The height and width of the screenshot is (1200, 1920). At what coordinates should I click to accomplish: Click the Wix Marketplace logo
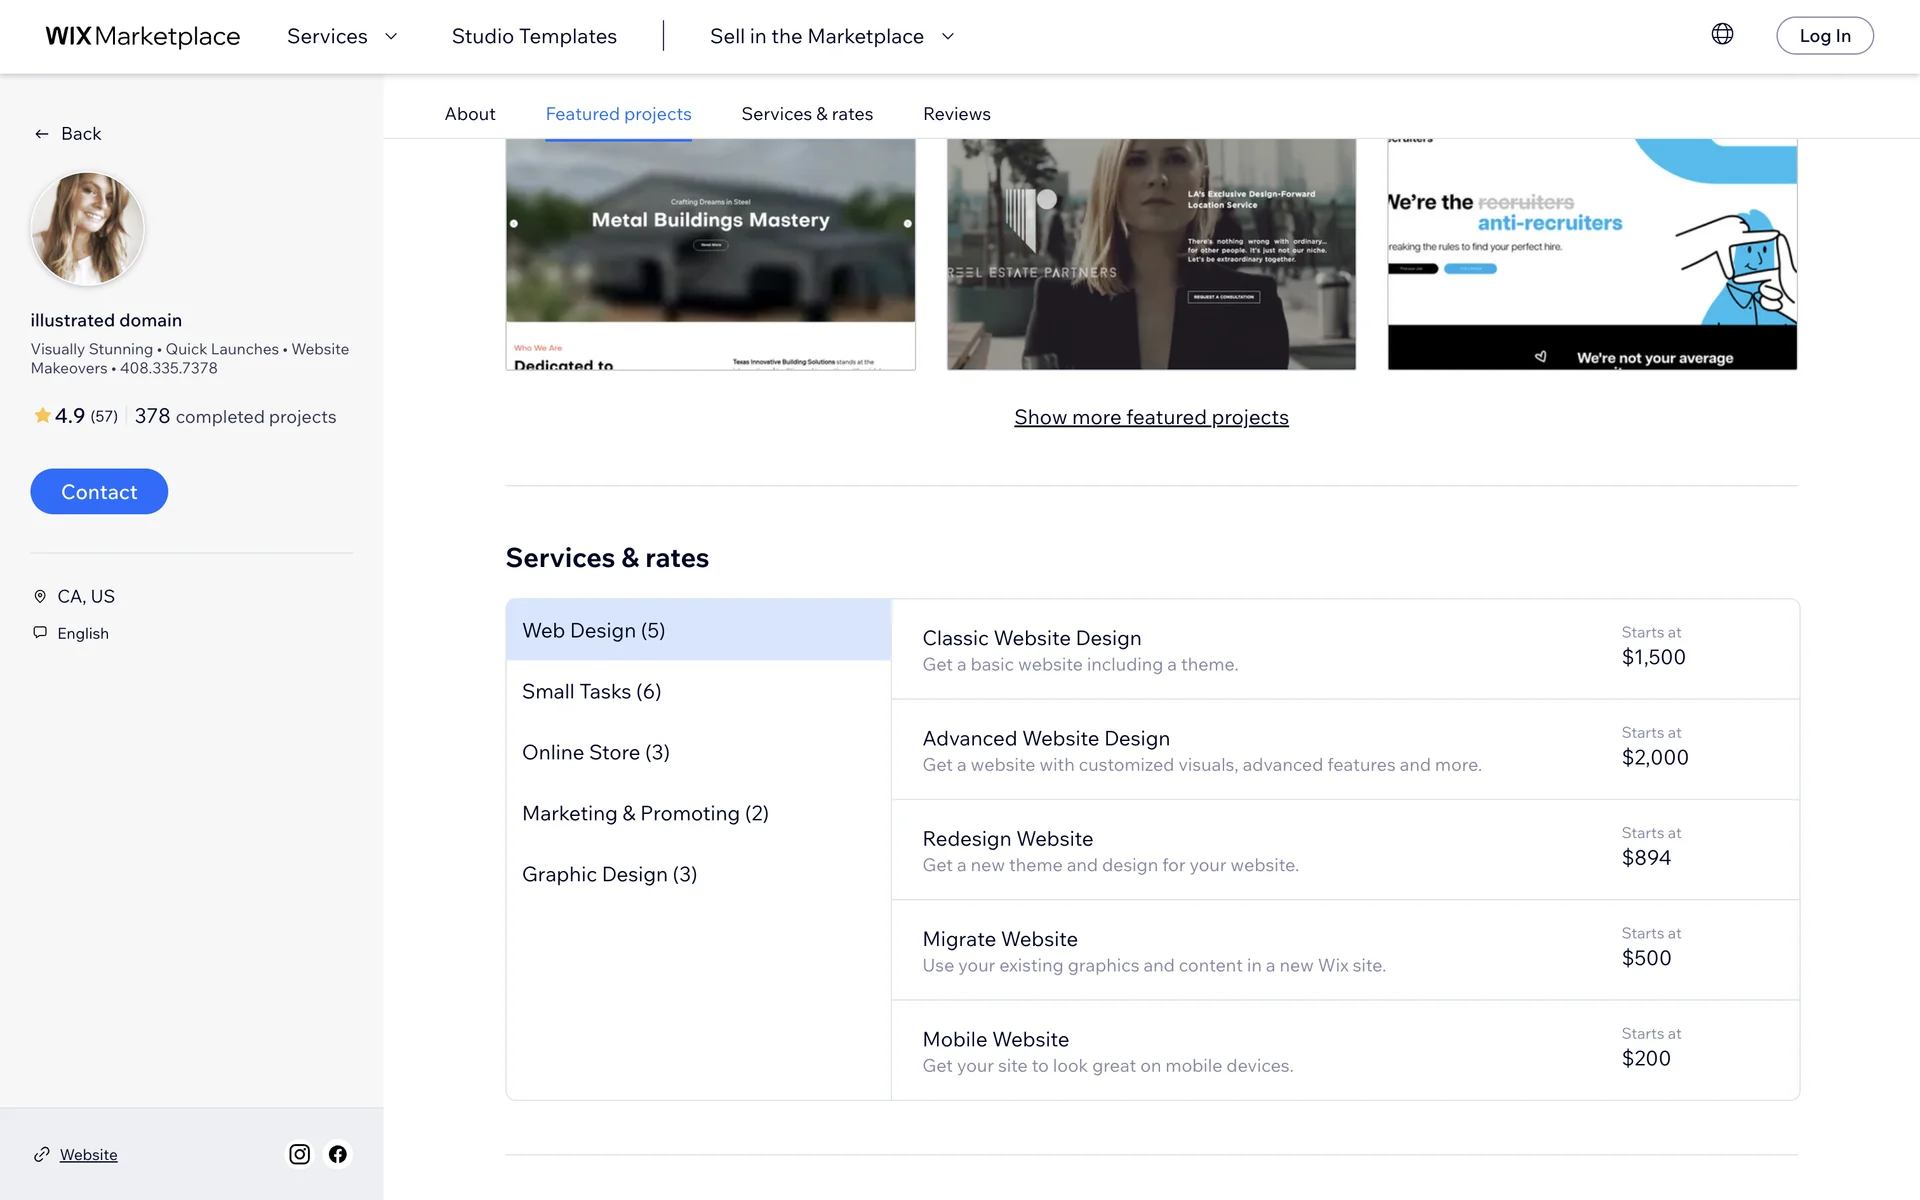(x=142, y=36)
